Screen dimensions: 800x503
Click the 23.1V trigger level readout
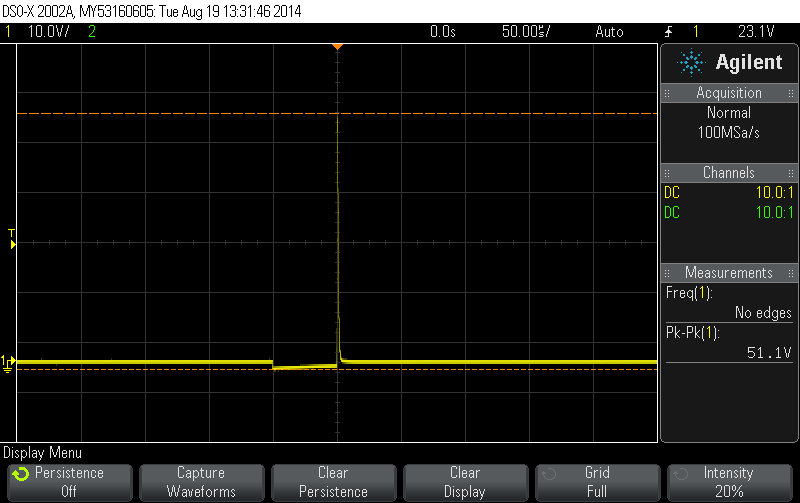pyautogui.click(x=756, y=32)
